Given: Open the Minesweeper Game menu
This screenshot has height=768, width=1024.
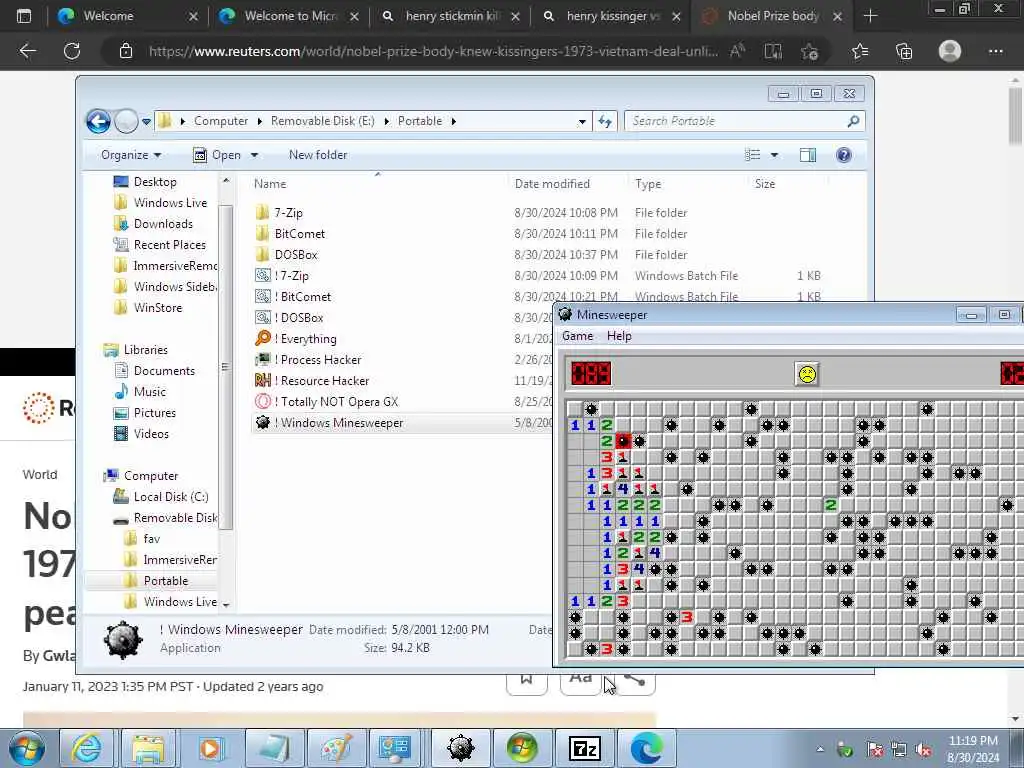Looking at the screenshot, I should pos(577,336).
